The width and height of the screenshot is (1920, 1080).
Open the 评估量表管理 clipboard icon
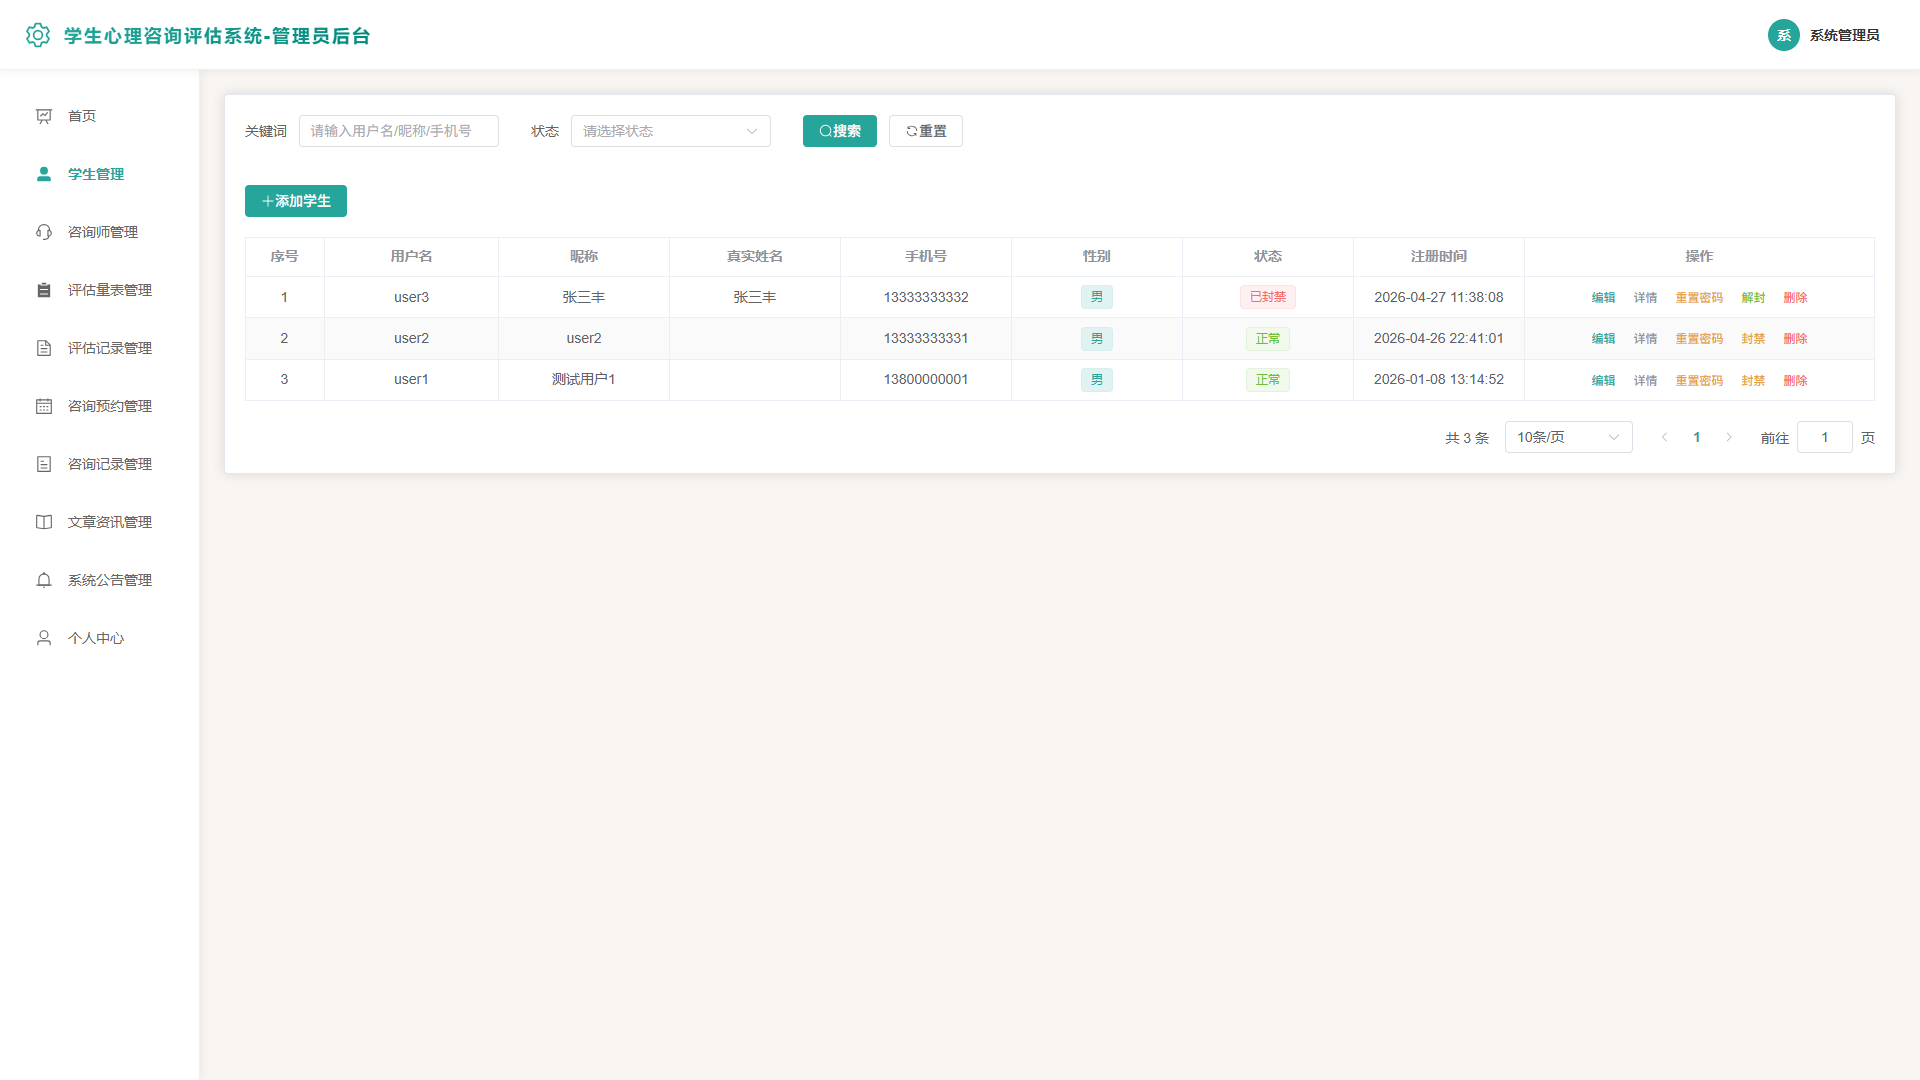[x=44, y=290]
